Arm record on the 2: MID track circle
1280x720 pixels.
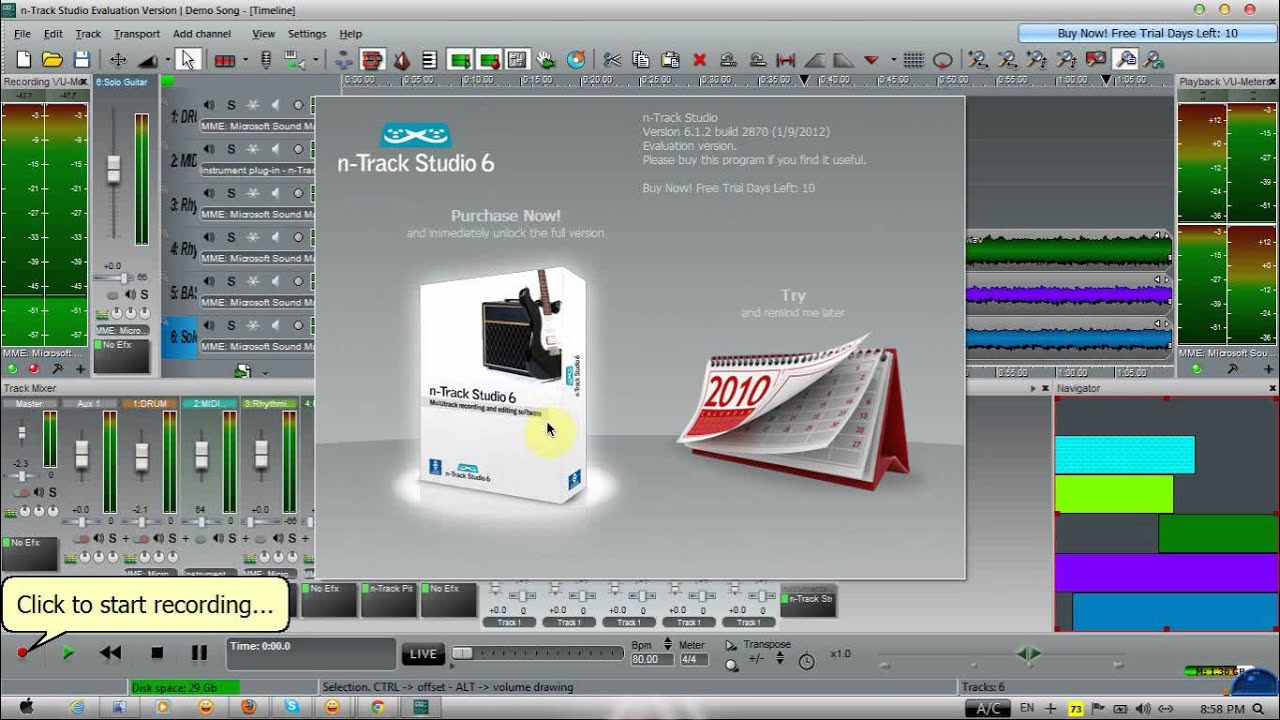297,149
